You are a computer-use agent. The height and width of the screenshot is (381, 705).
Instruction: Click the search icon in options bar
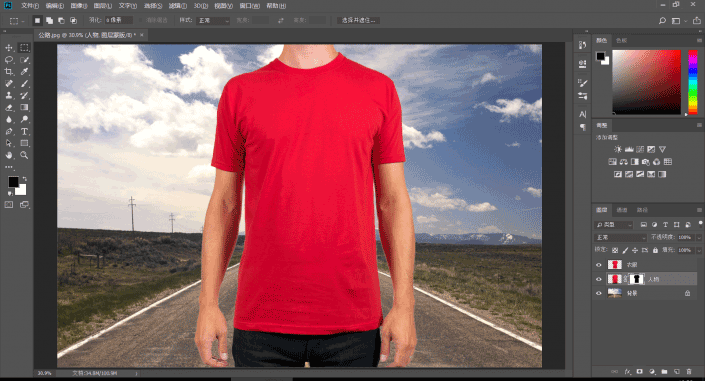[662, 21]
